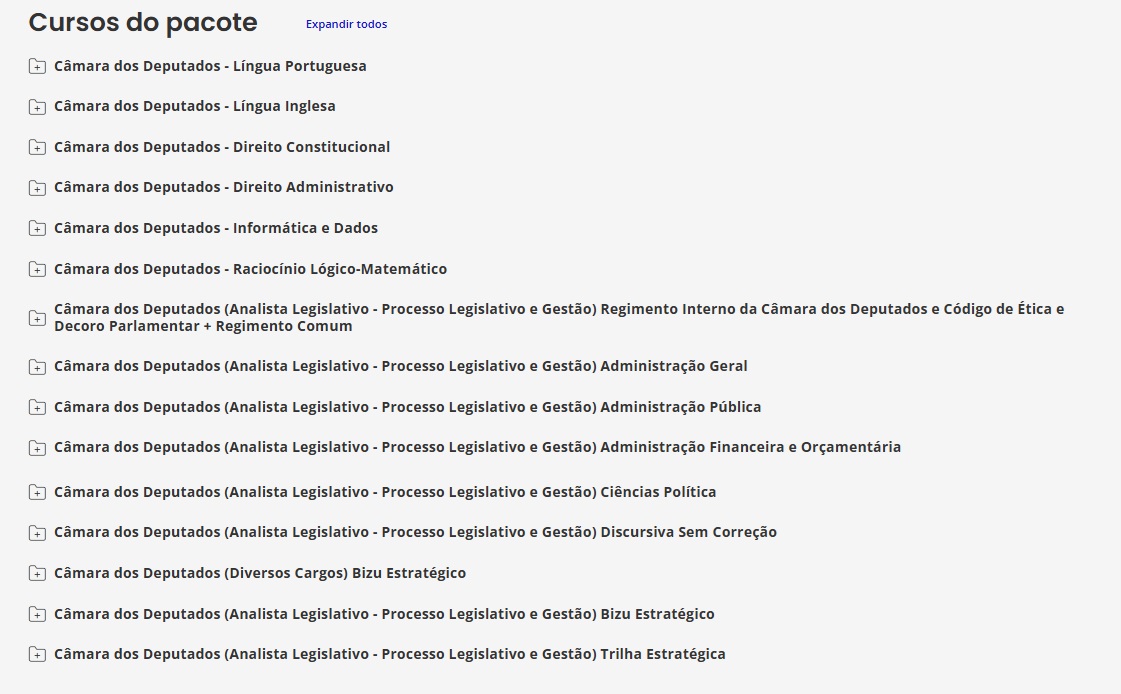Click the folder-plus icon beside Língua Inglesa
The height and width of the screenshot is (694, 1121).
click(x=37, y=107)
